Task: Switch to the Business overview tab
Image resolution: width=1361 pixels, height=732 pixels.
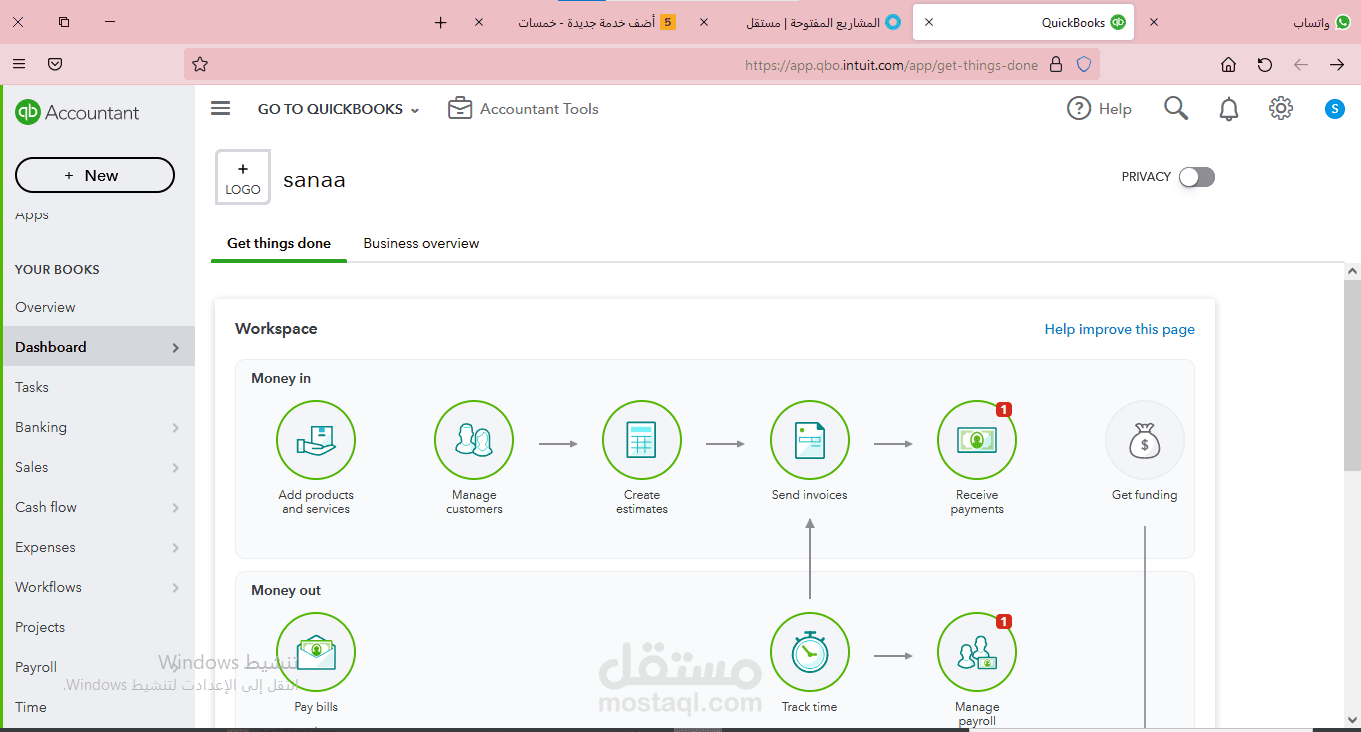Action: click(421, 243)
